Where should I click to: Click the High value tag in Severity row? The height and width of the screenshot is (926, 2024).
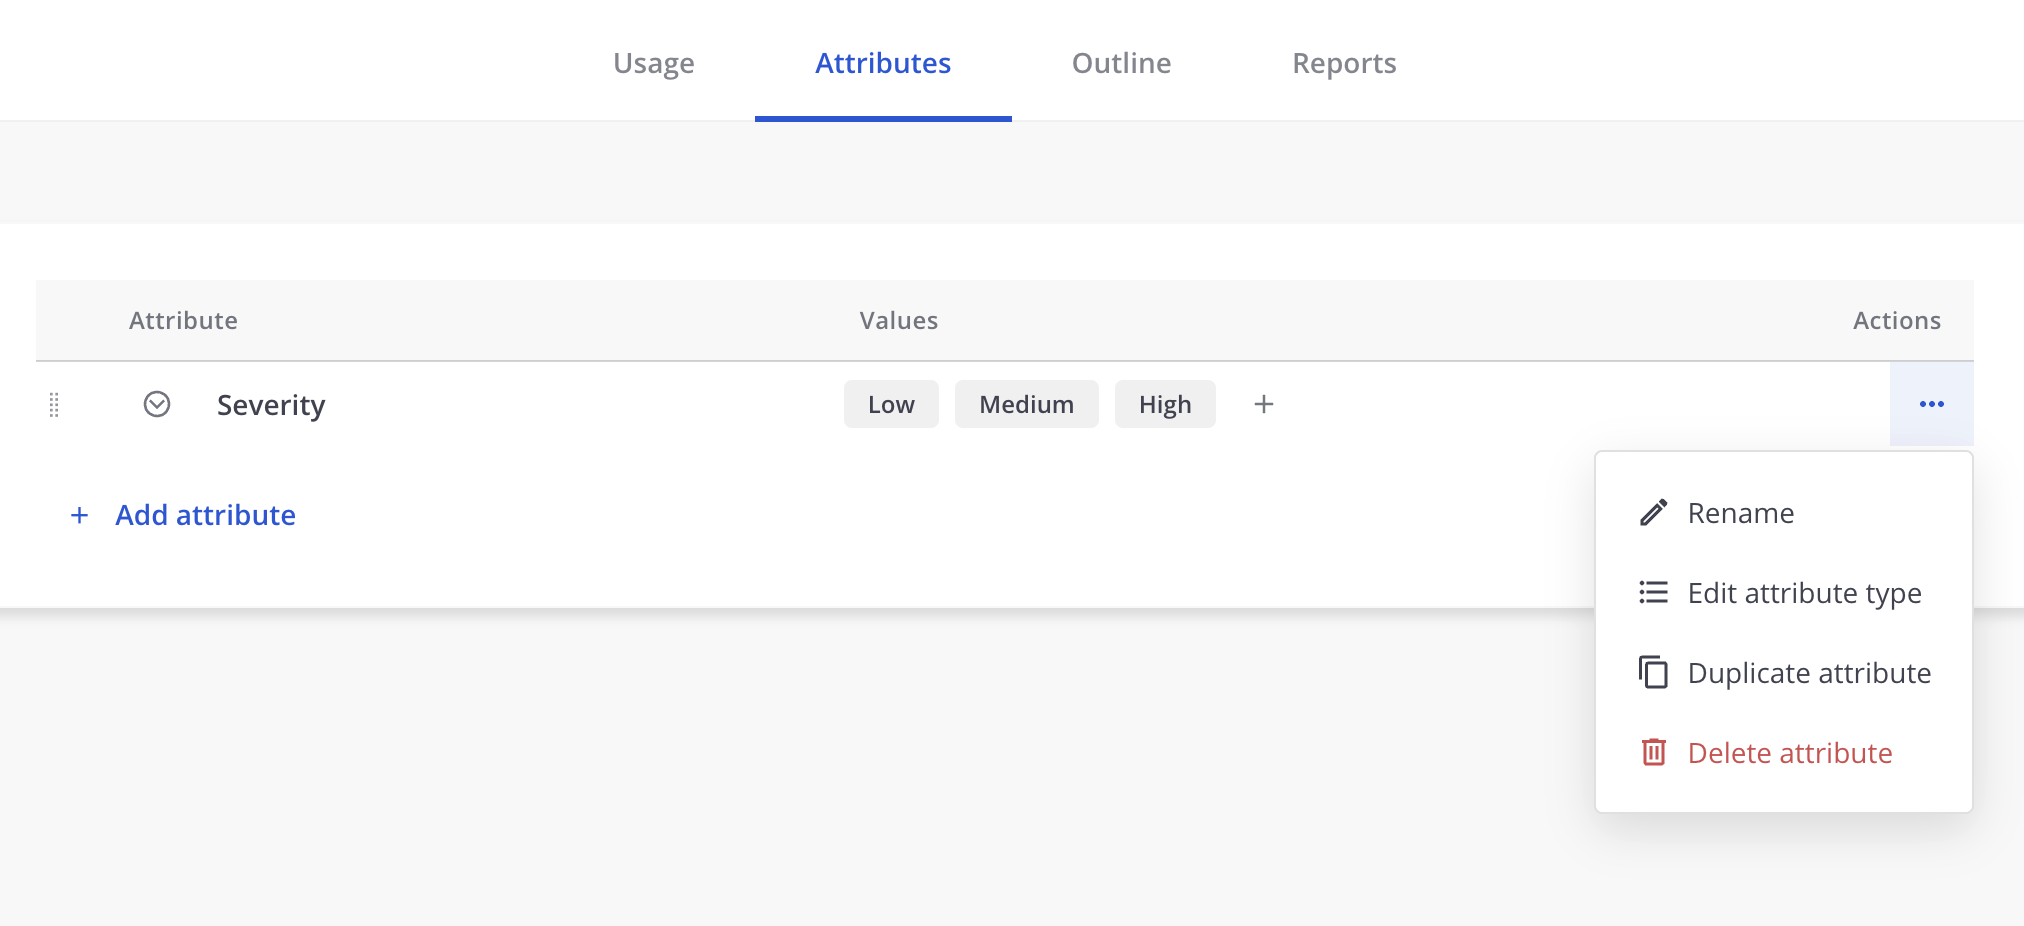1165,404
